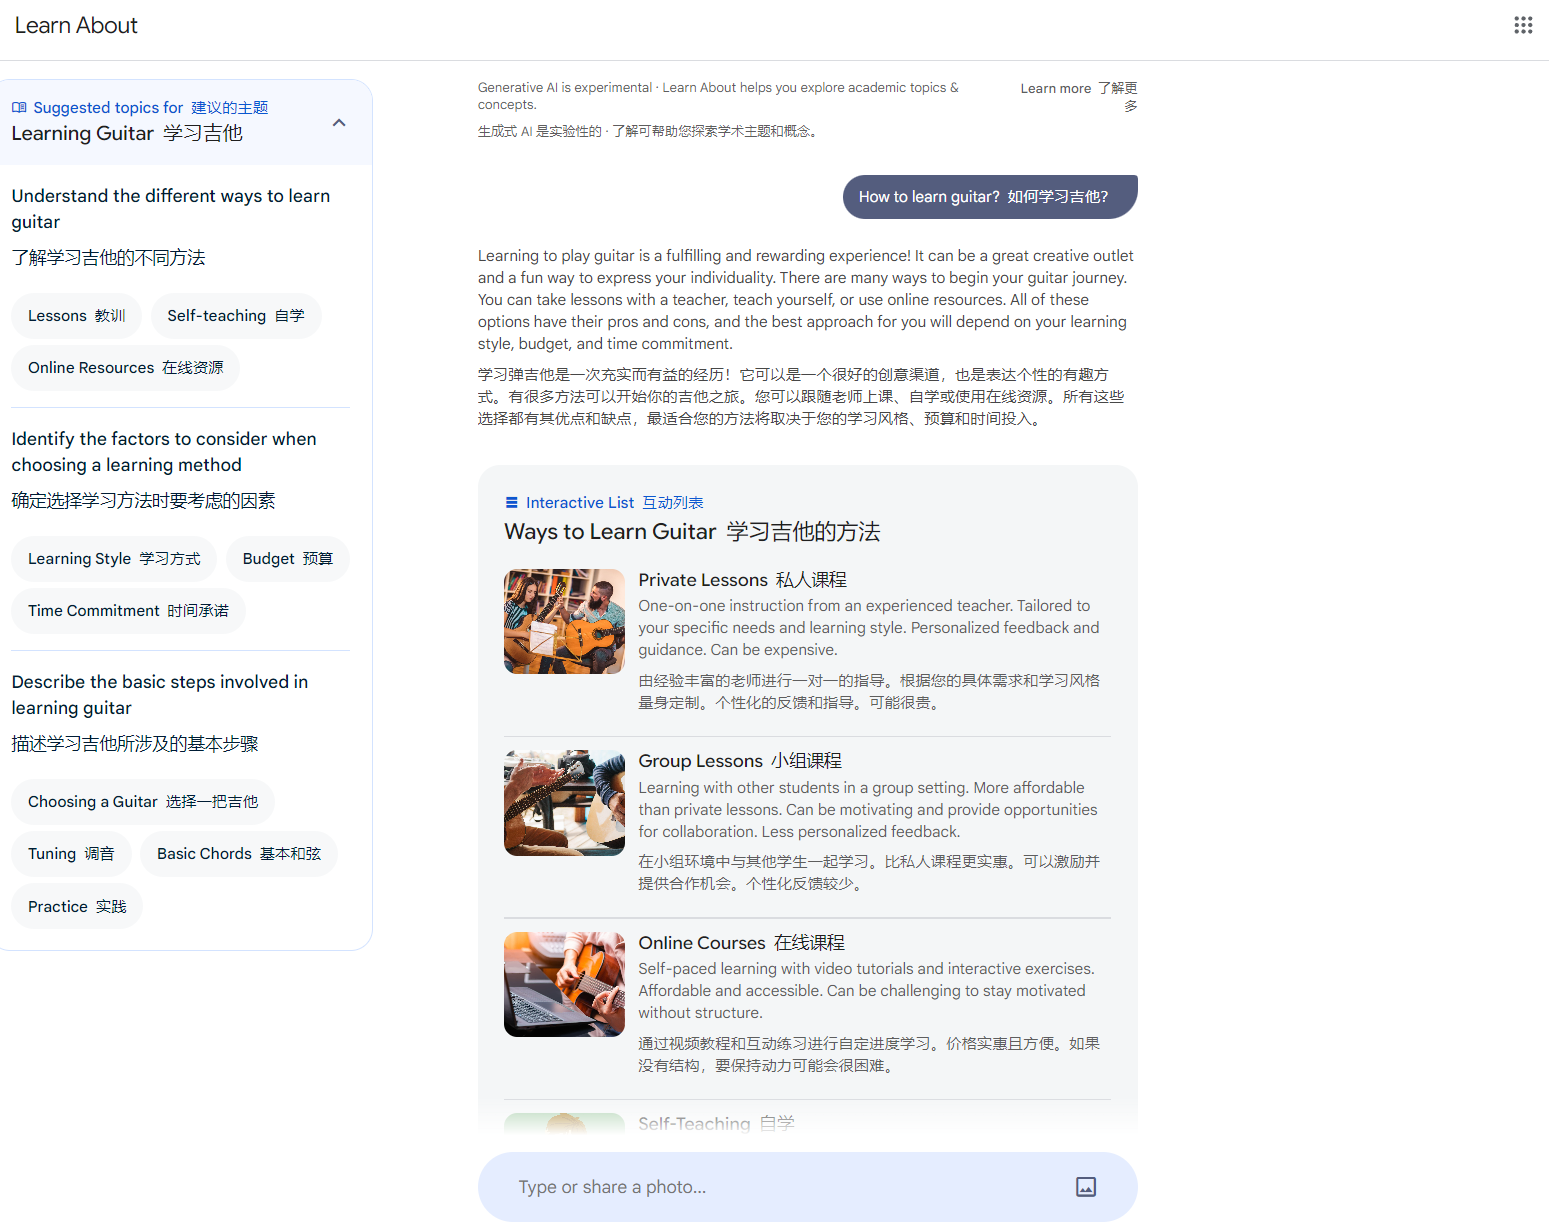Choose the Learning Style chip
This screenshot has height=1232, width=1549.
(114, 559)
